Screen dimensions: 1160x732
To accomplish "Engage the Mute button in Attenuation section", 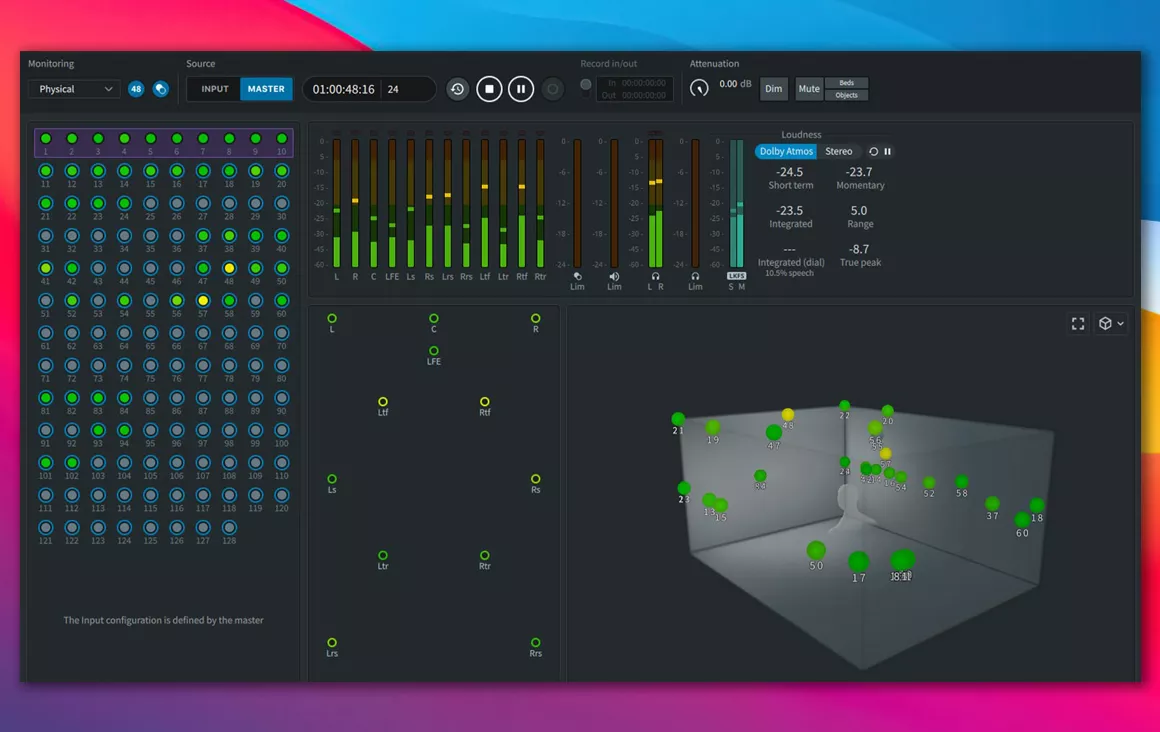I will (808, 88).
